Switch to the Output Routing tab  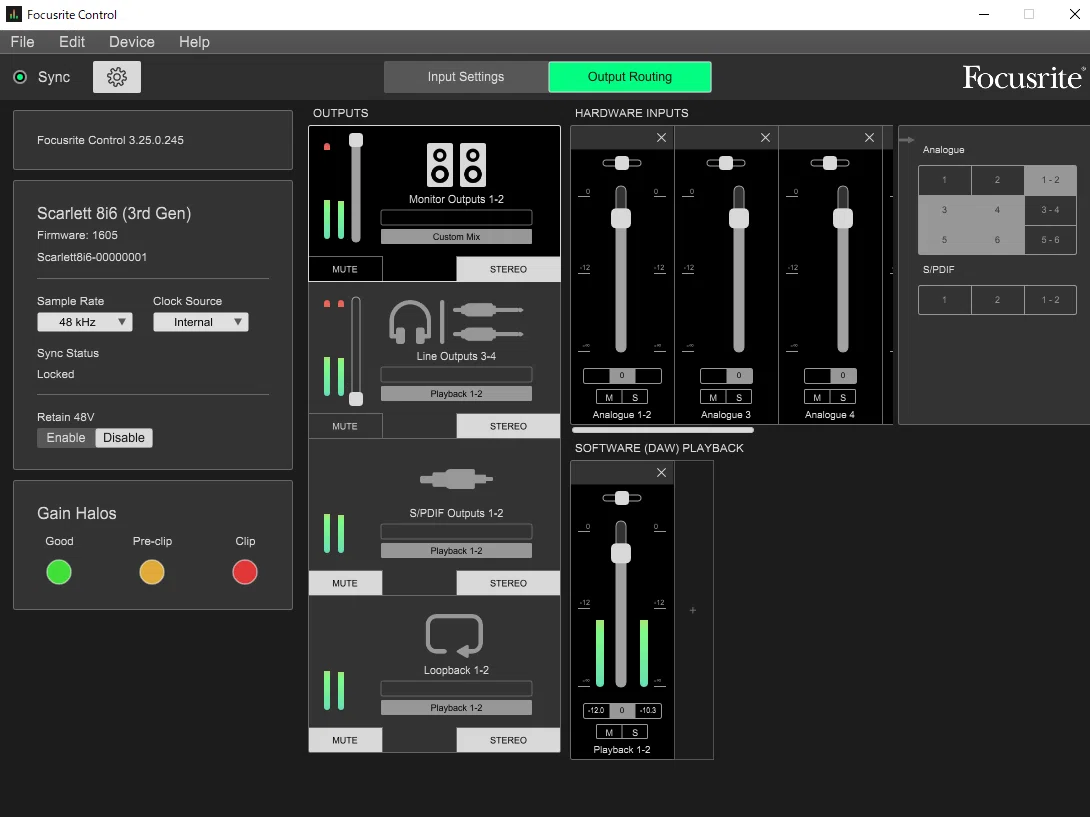coord(630,77)
